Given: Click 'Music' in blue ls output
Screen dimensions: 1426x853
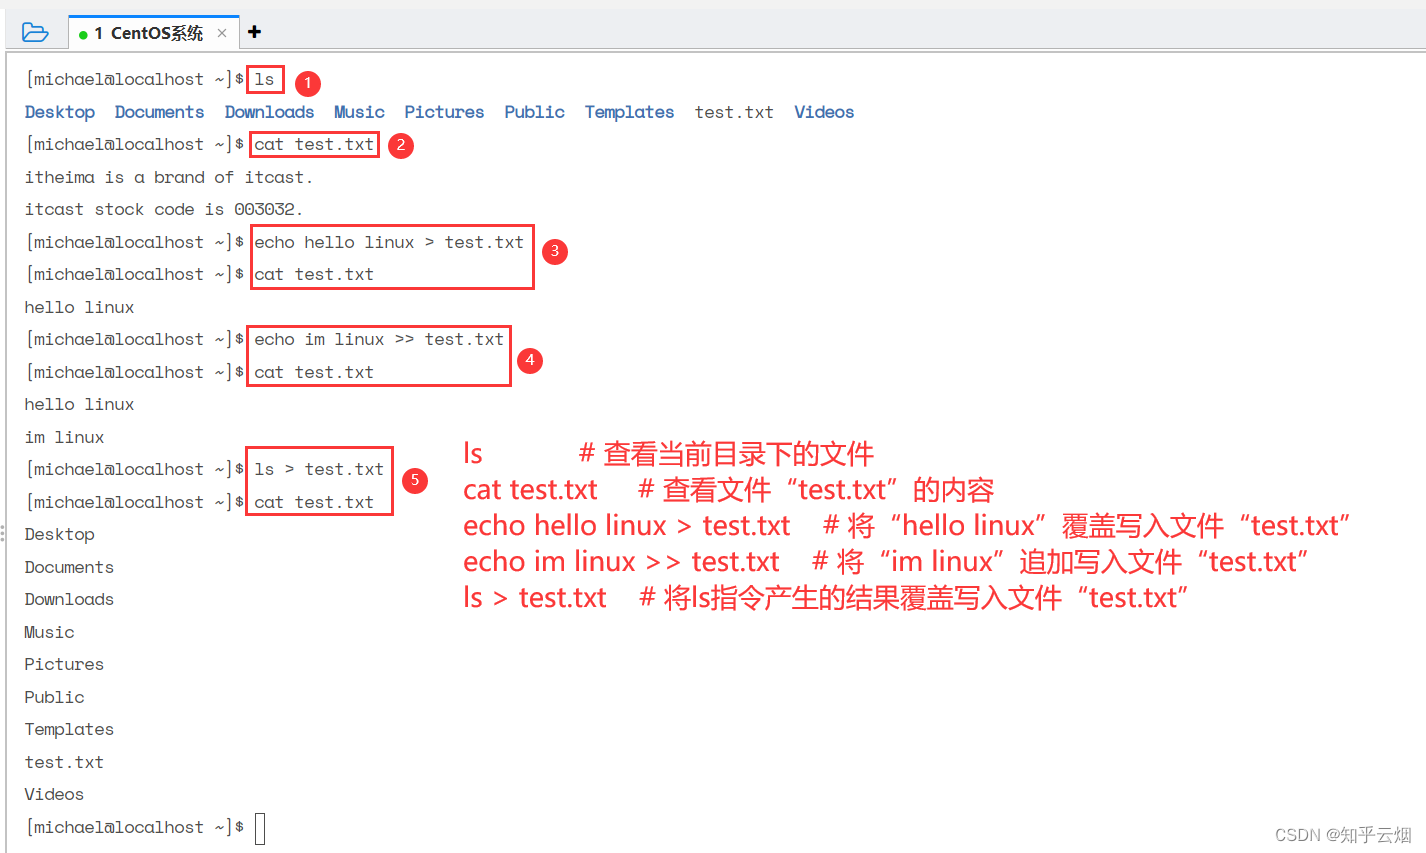Looking at the screenshot, I should [359, 112].
